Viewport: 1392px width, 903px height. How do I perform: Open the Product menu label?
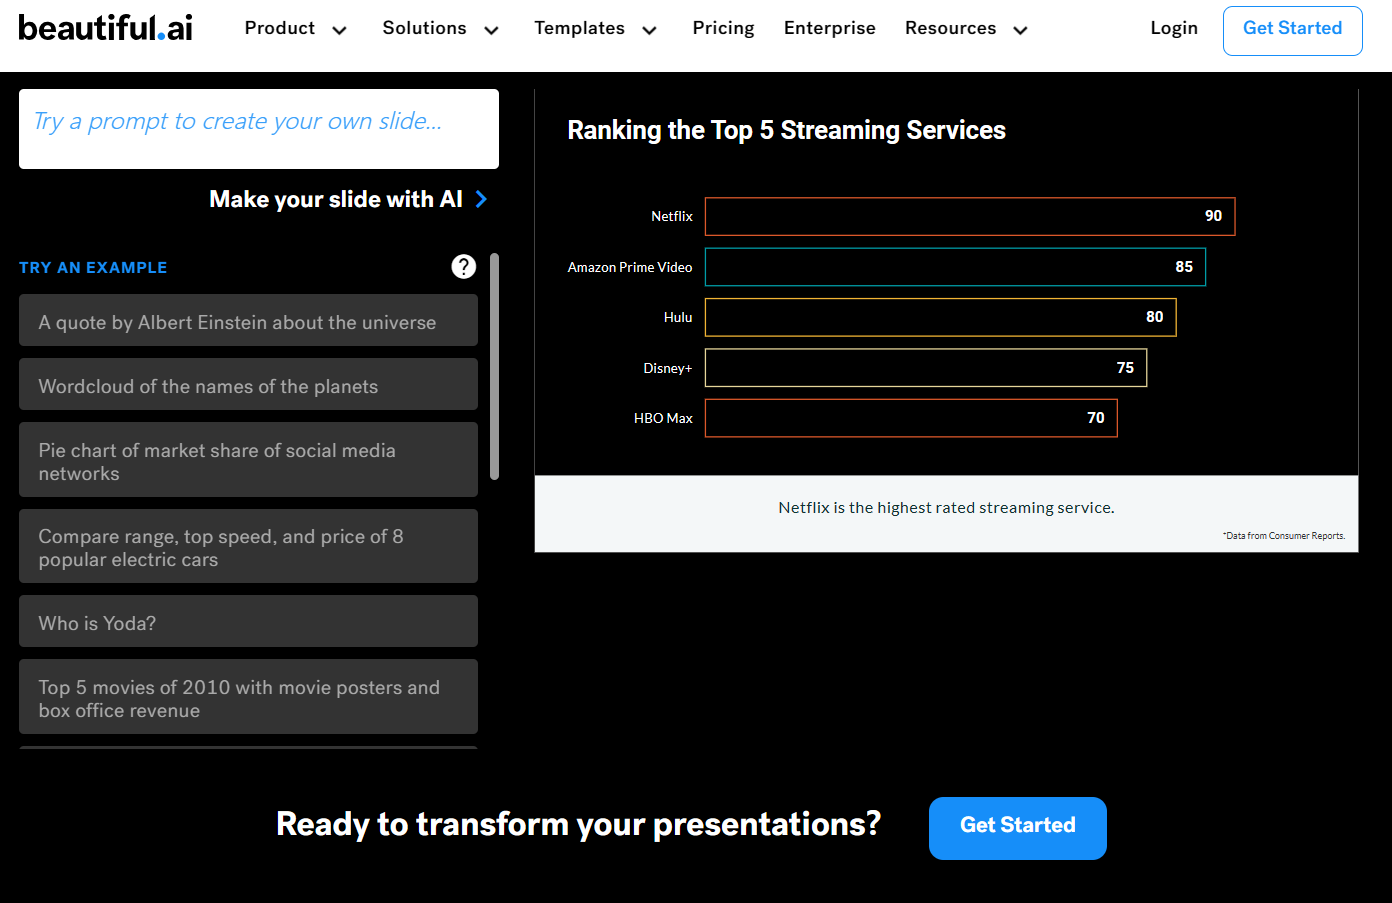point(280,28)
